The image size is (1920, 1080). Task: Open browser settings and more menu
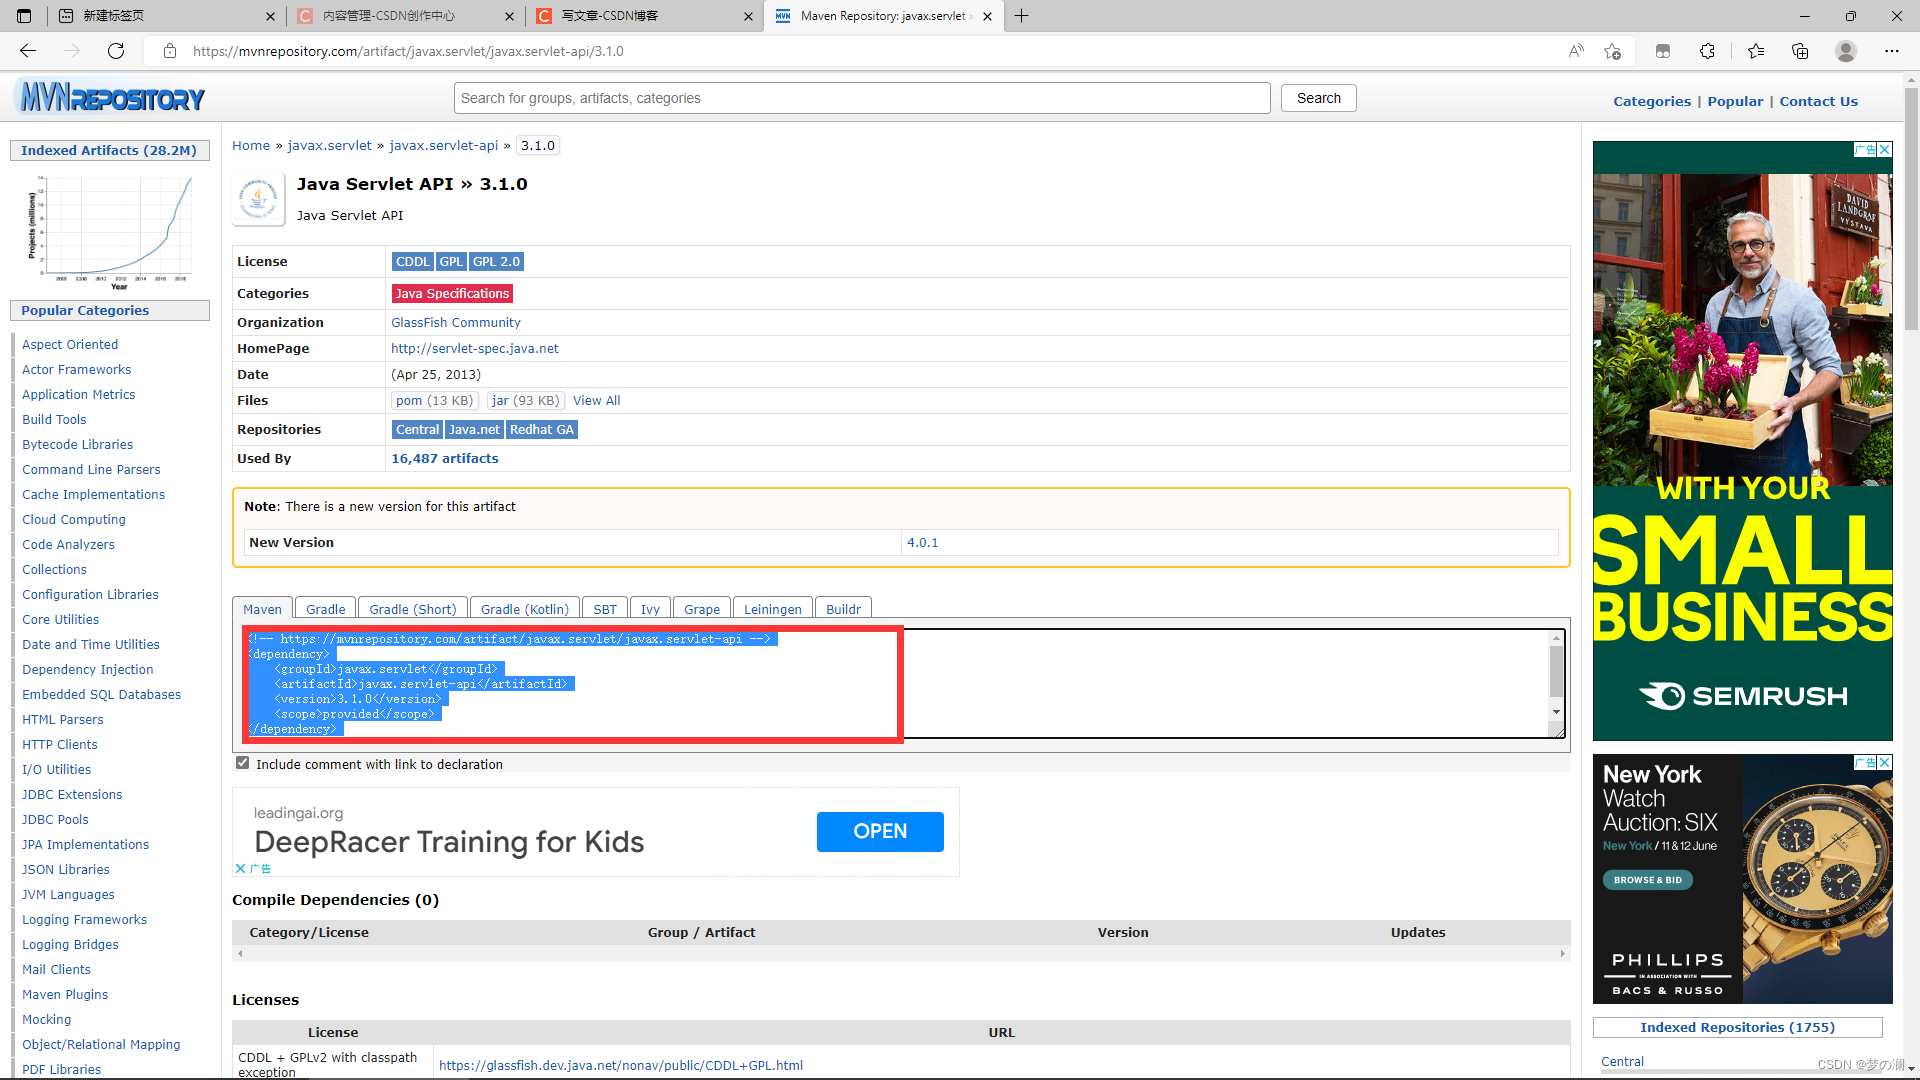point(1892,51)
